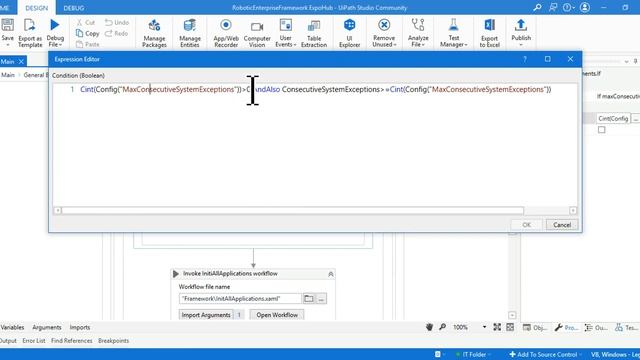Launch App/Web Recorder
This screenshot has width=640, height=360.
point(226,33)
